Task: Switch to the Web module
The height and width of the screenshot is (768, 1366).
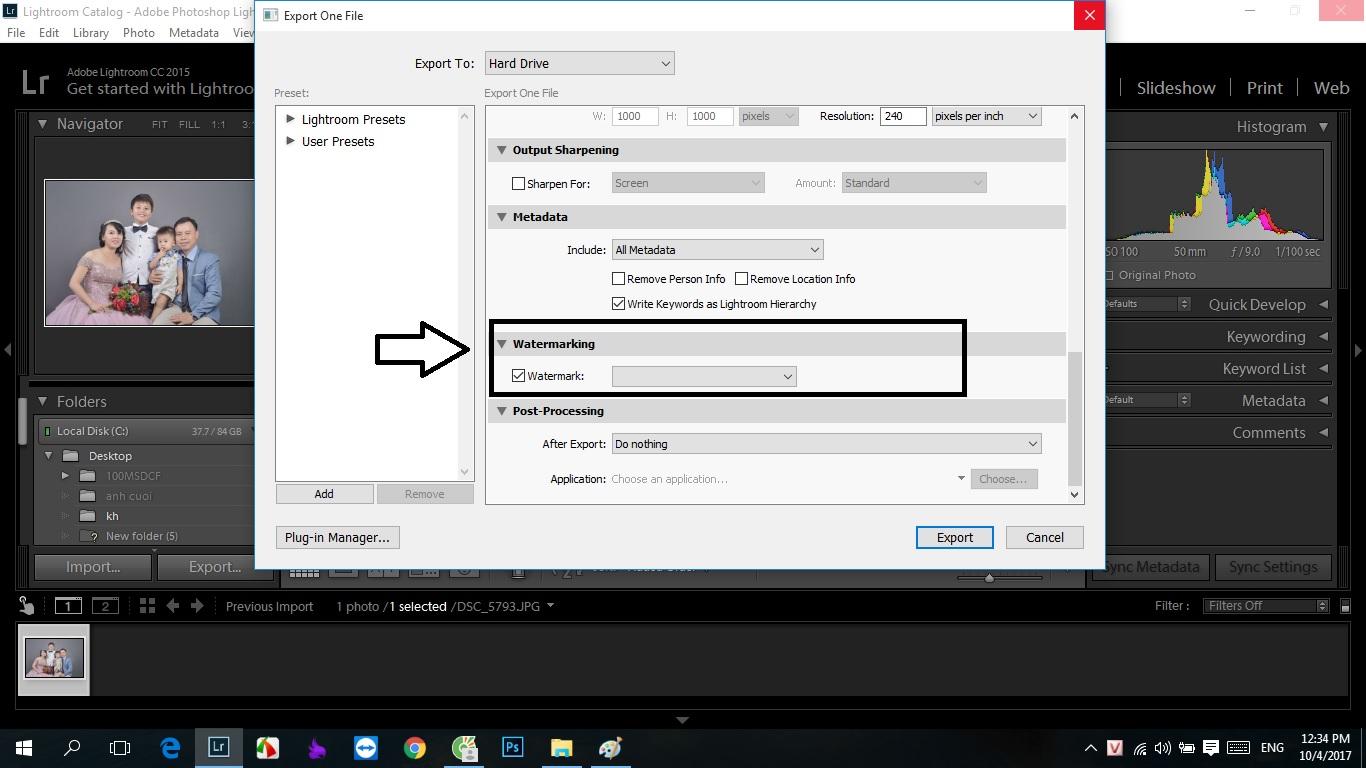Action: (x=1331, y=88)
